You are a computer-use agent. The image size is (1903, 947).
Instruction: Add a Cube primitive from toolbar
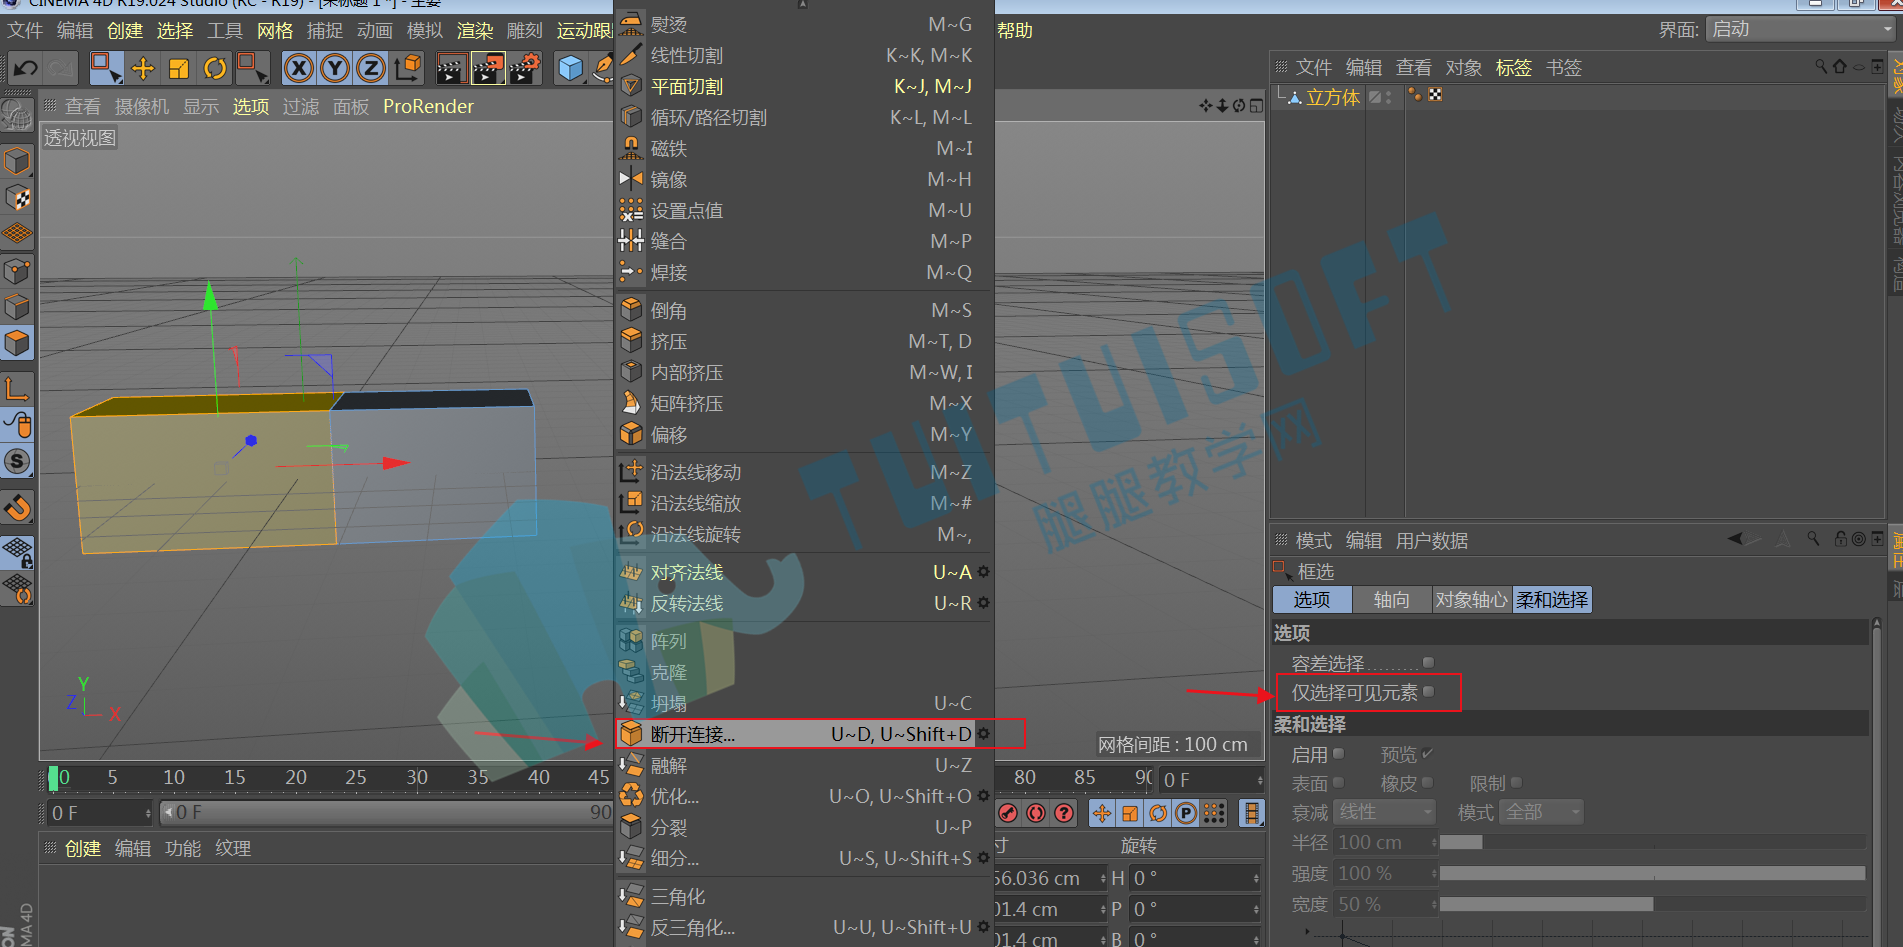pyautogui.click(x=571, y=68)
